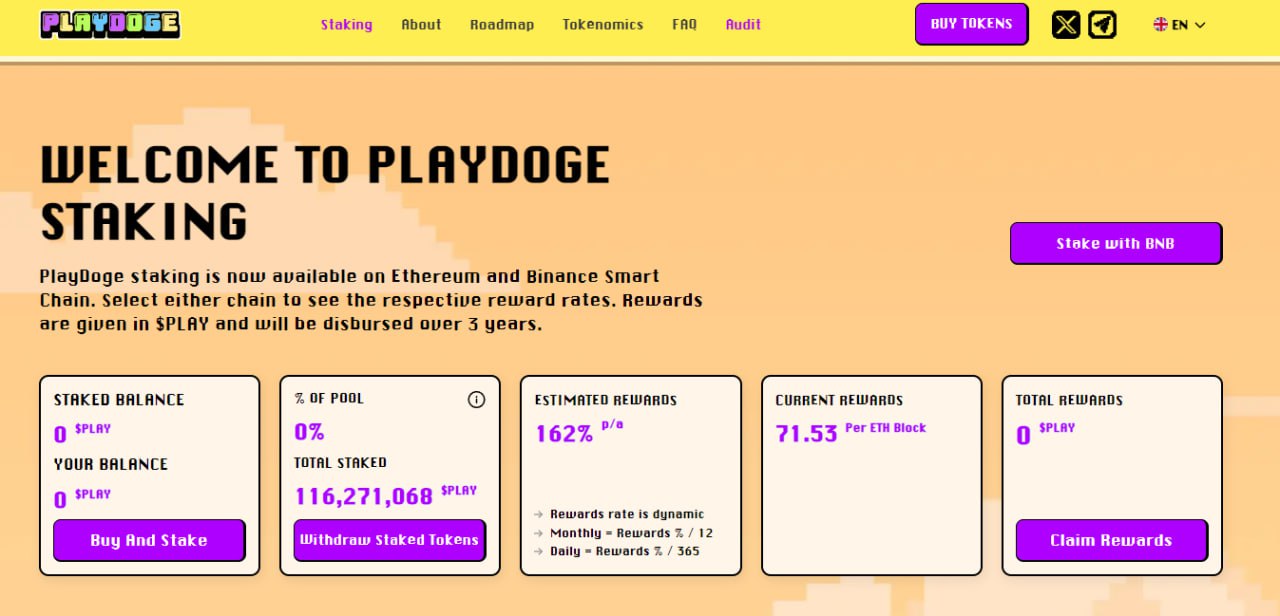Open the Roadmap nav item
The height and width of the screenshot is (616, 1280).
coord(502,24)
